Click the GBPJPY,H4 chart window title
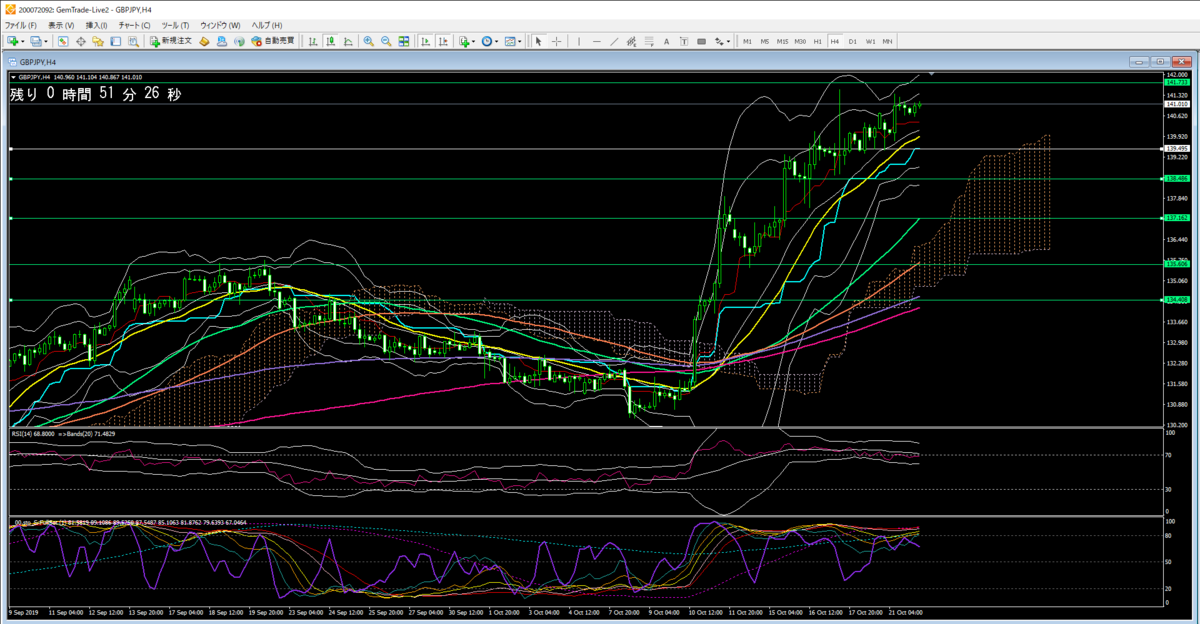The height and width of the screenshot is (624, 1200). coord(38,61)
